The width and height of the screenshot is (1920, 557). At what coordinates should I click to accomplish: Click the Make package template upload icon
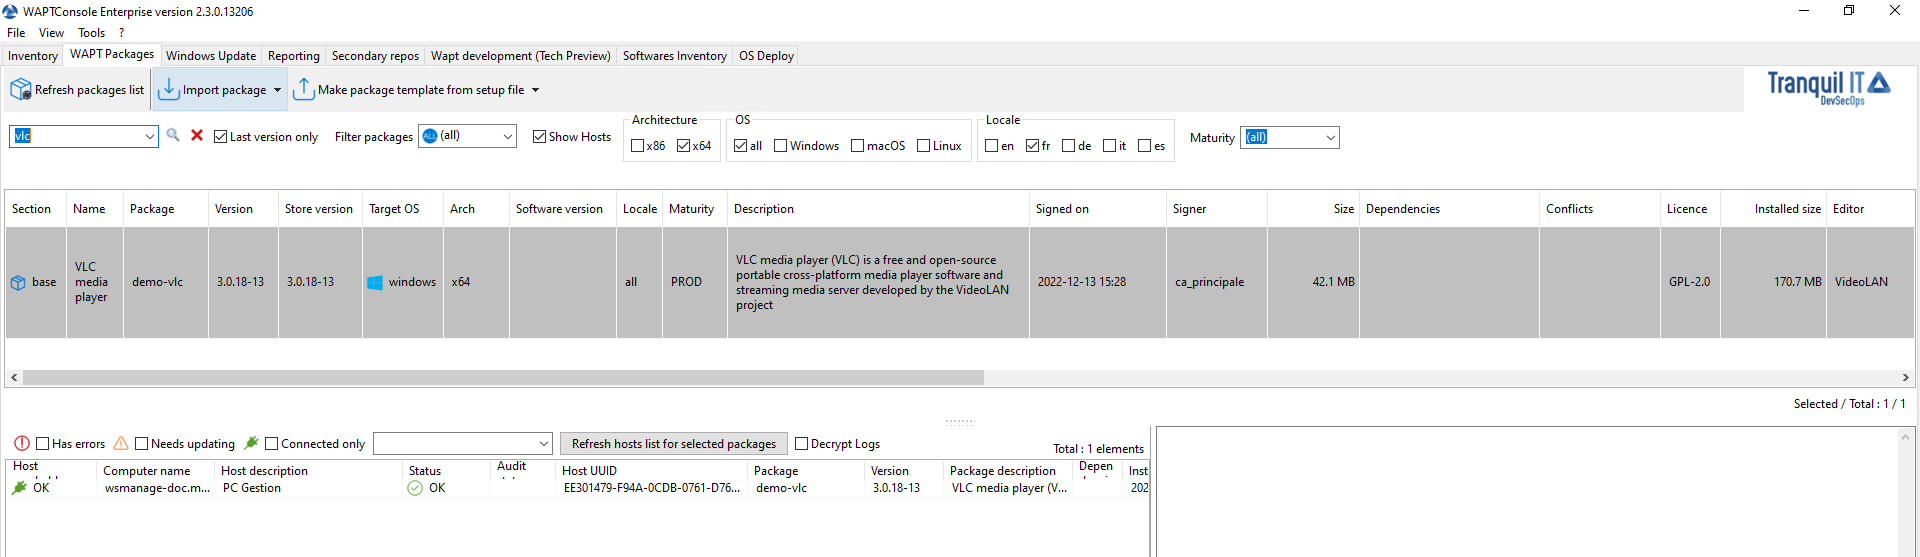(304, 90)
